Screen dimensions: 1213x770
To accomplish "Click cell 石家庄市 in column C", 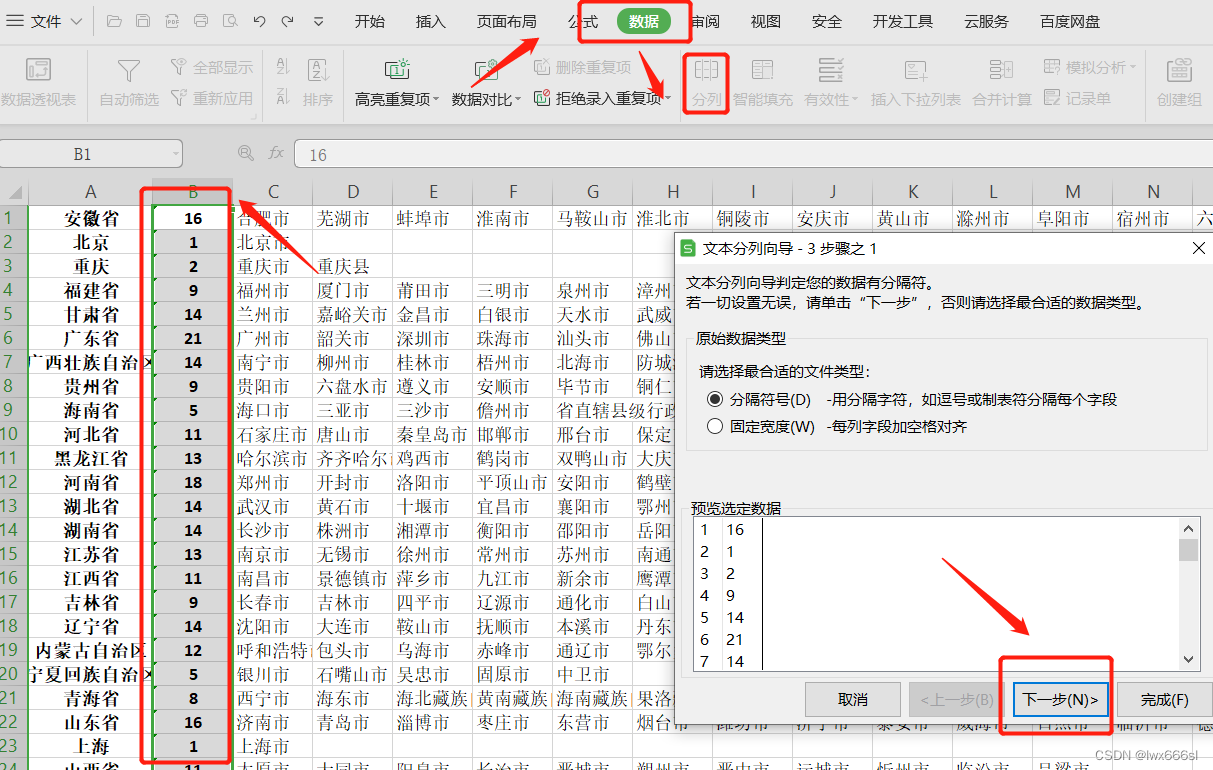I will click(273, 434).
